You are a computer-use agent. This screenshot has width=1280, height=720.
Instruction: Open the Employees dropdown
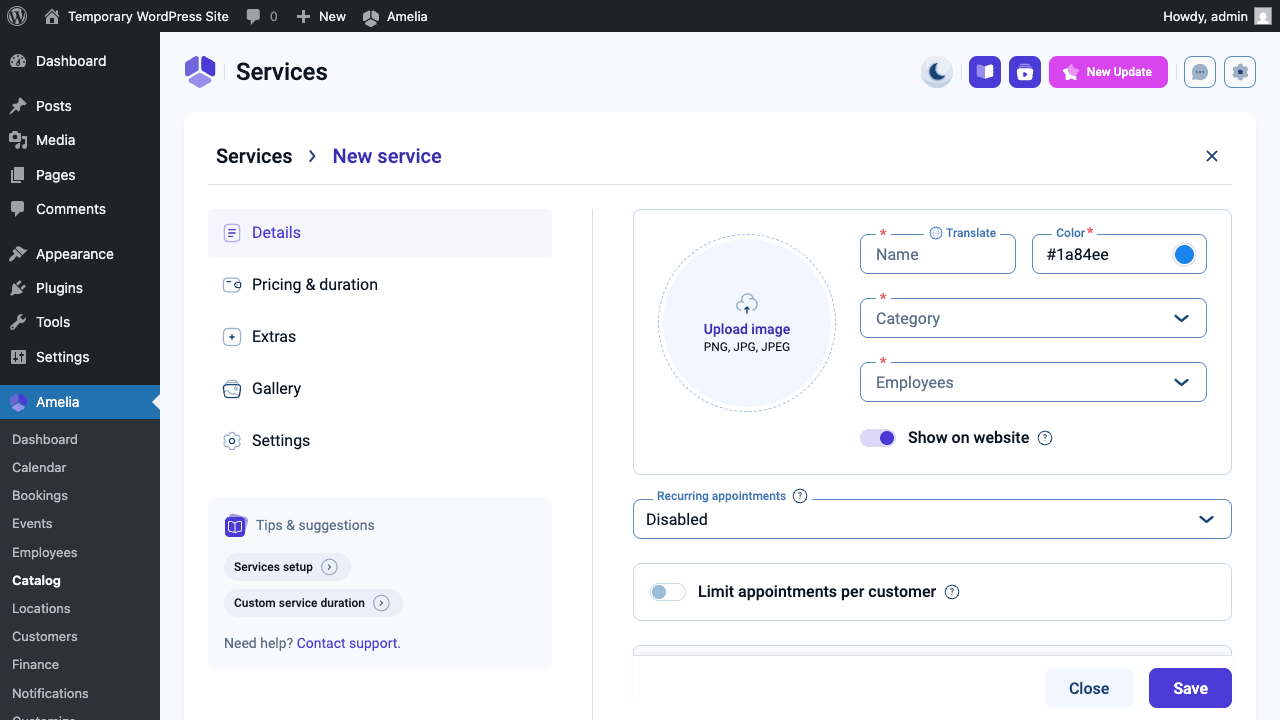pos(1033,382)
